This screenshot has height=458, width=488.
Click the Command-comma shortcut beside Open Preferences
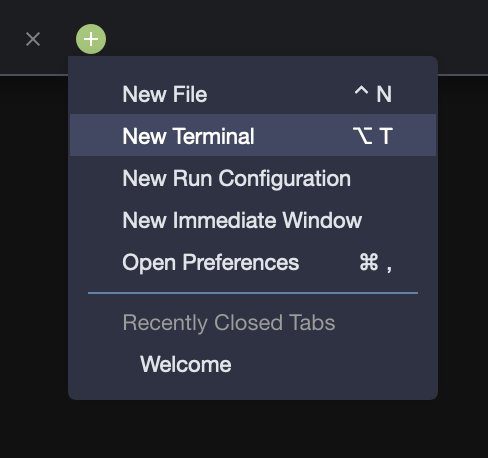click(375, 263)
